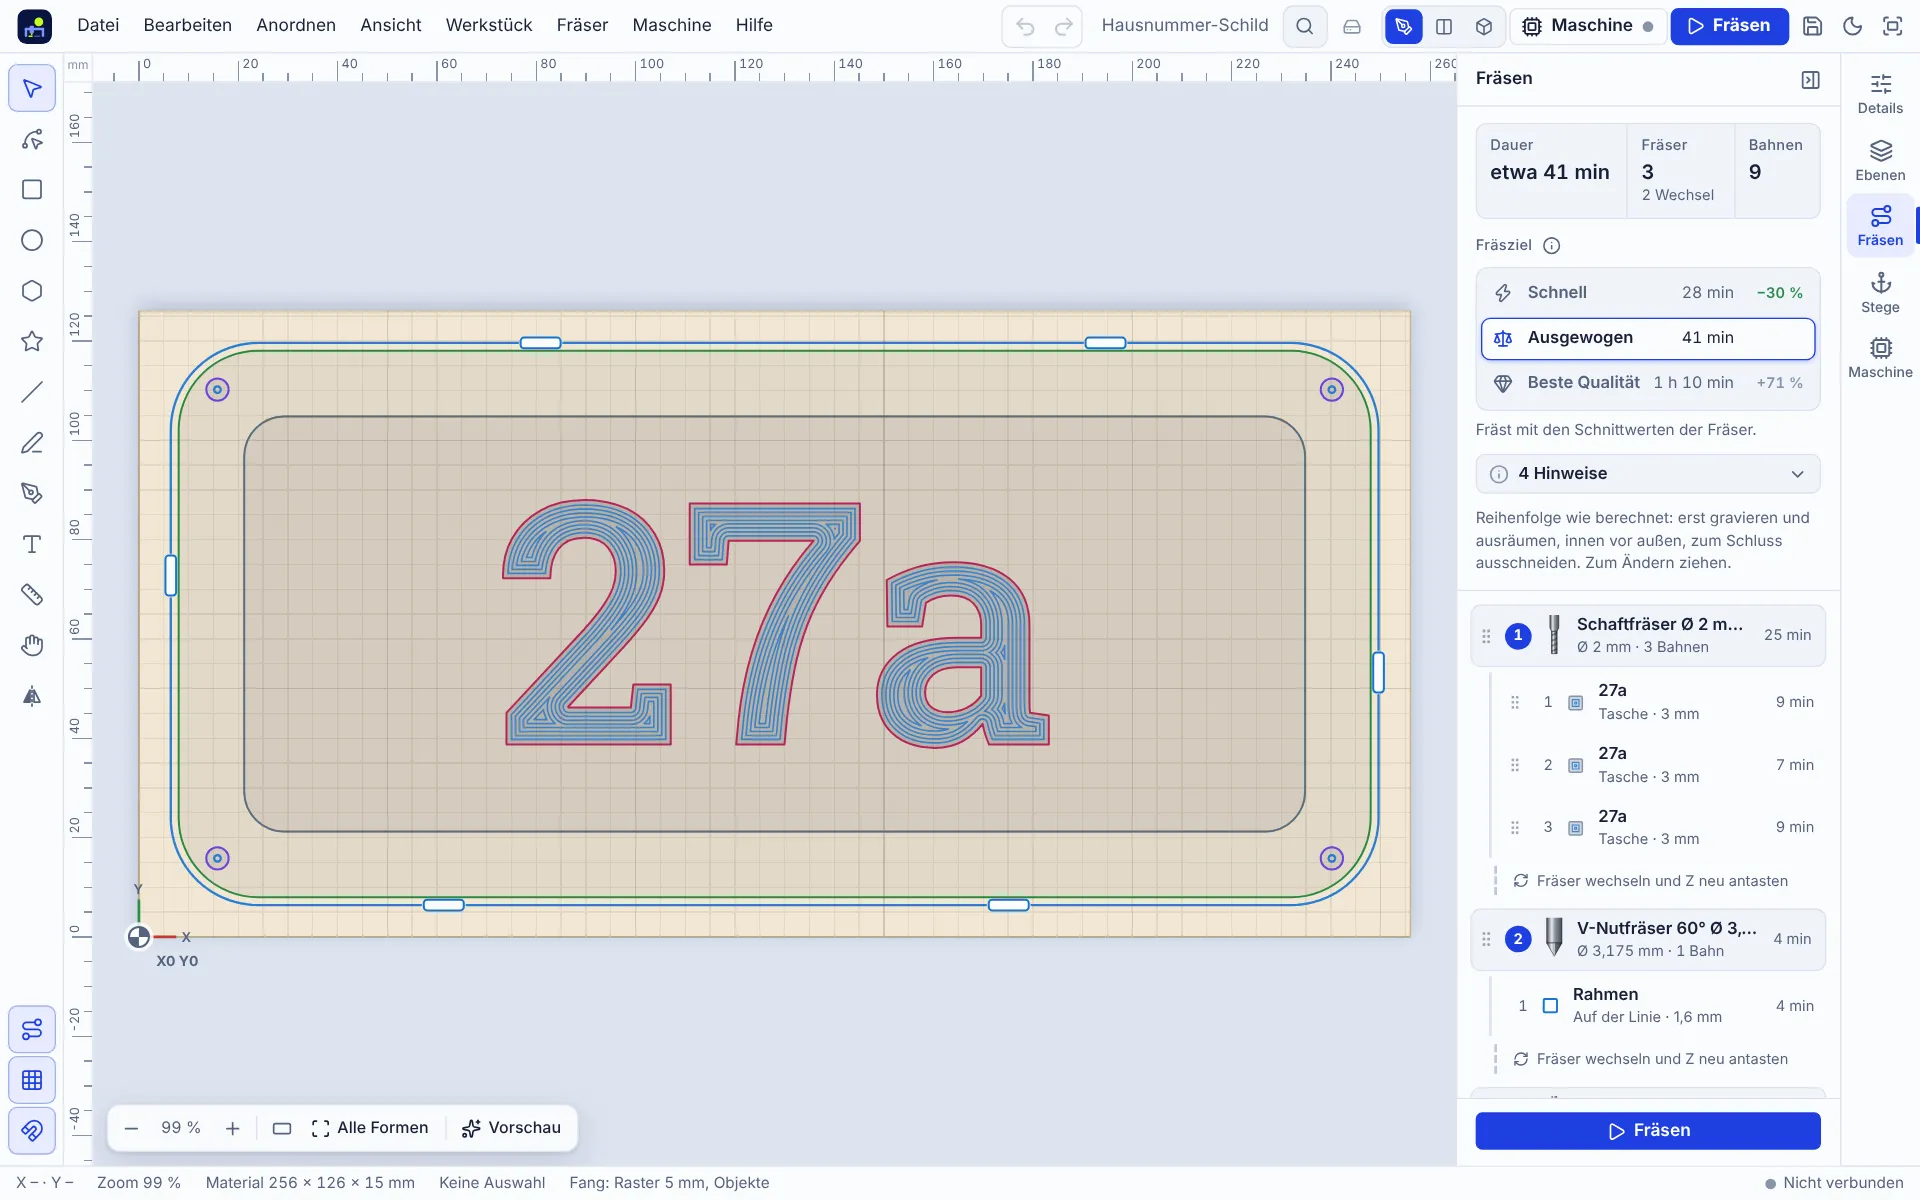Screen dimensions: 1920x1200
Task: Switch to the Ebenen tab
Action: click(1880, 161)
